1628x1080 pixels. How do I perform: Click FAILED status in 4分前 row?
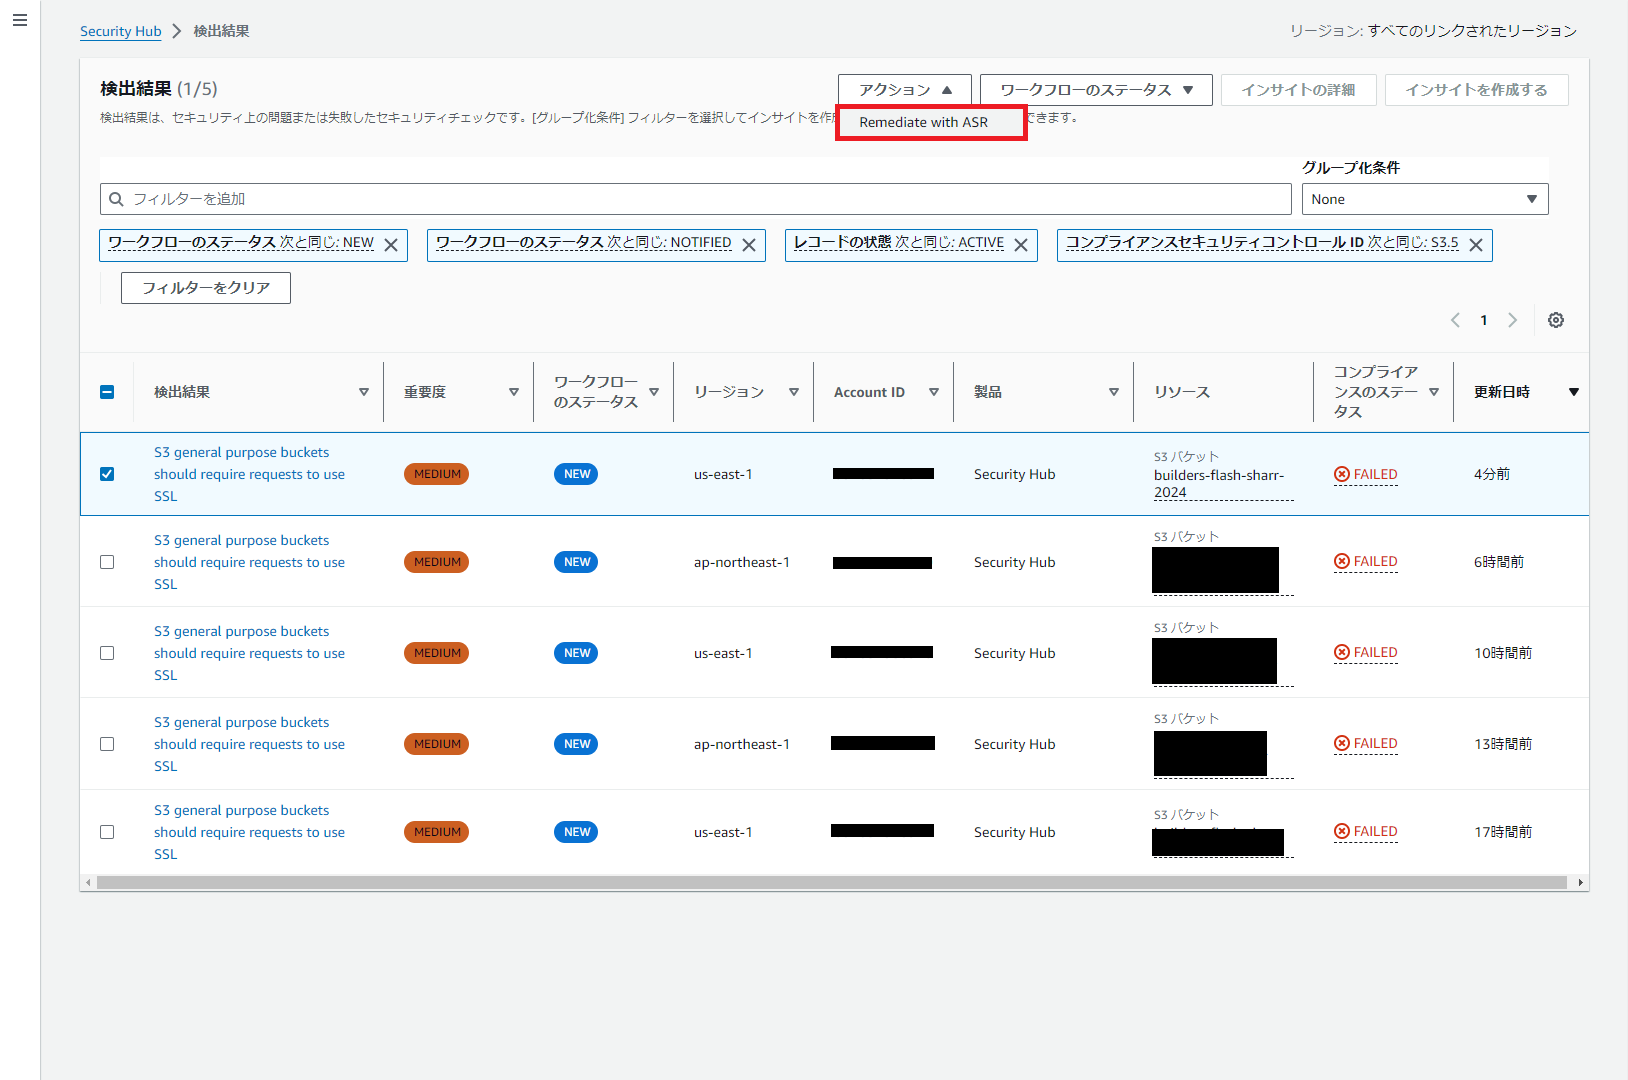1366,474
